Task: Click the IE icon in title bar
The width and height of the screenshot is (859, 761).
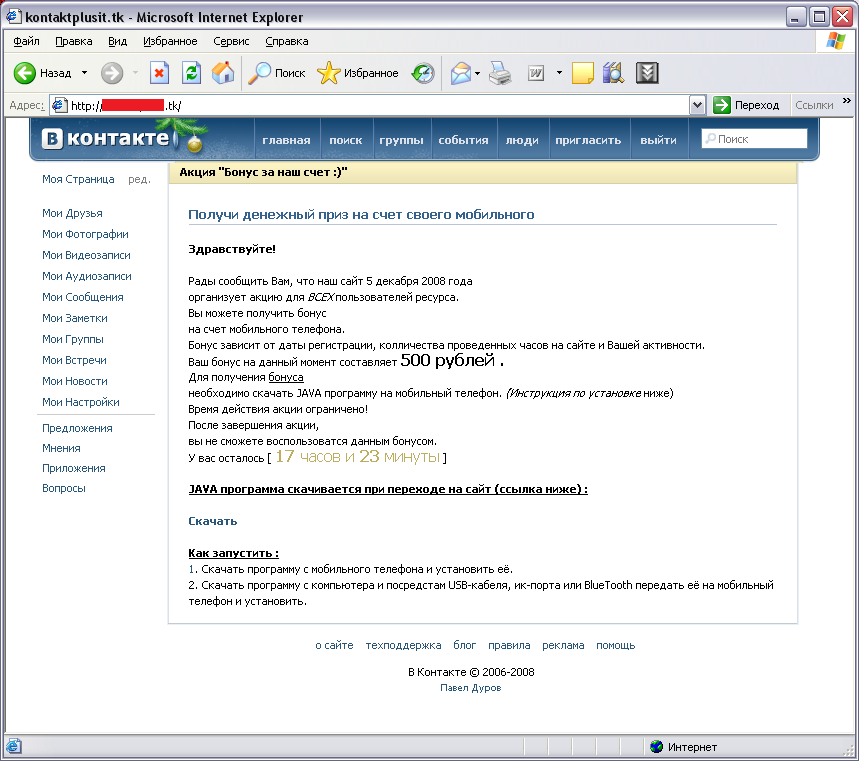Action: 14,16
